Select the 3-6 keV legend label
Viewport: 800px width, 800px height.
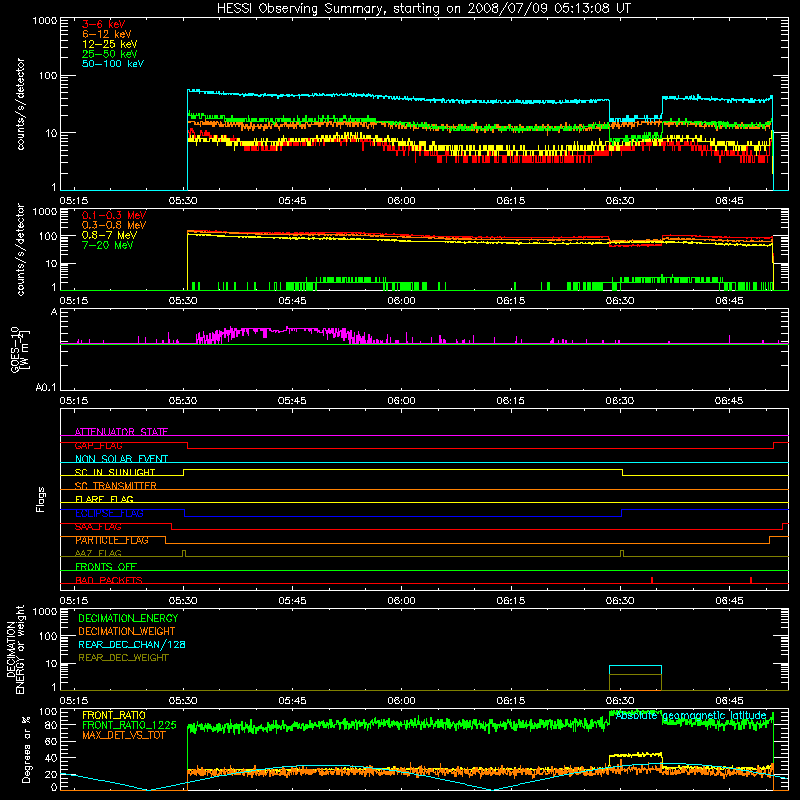pyautogui.click(x=104, y=24)
